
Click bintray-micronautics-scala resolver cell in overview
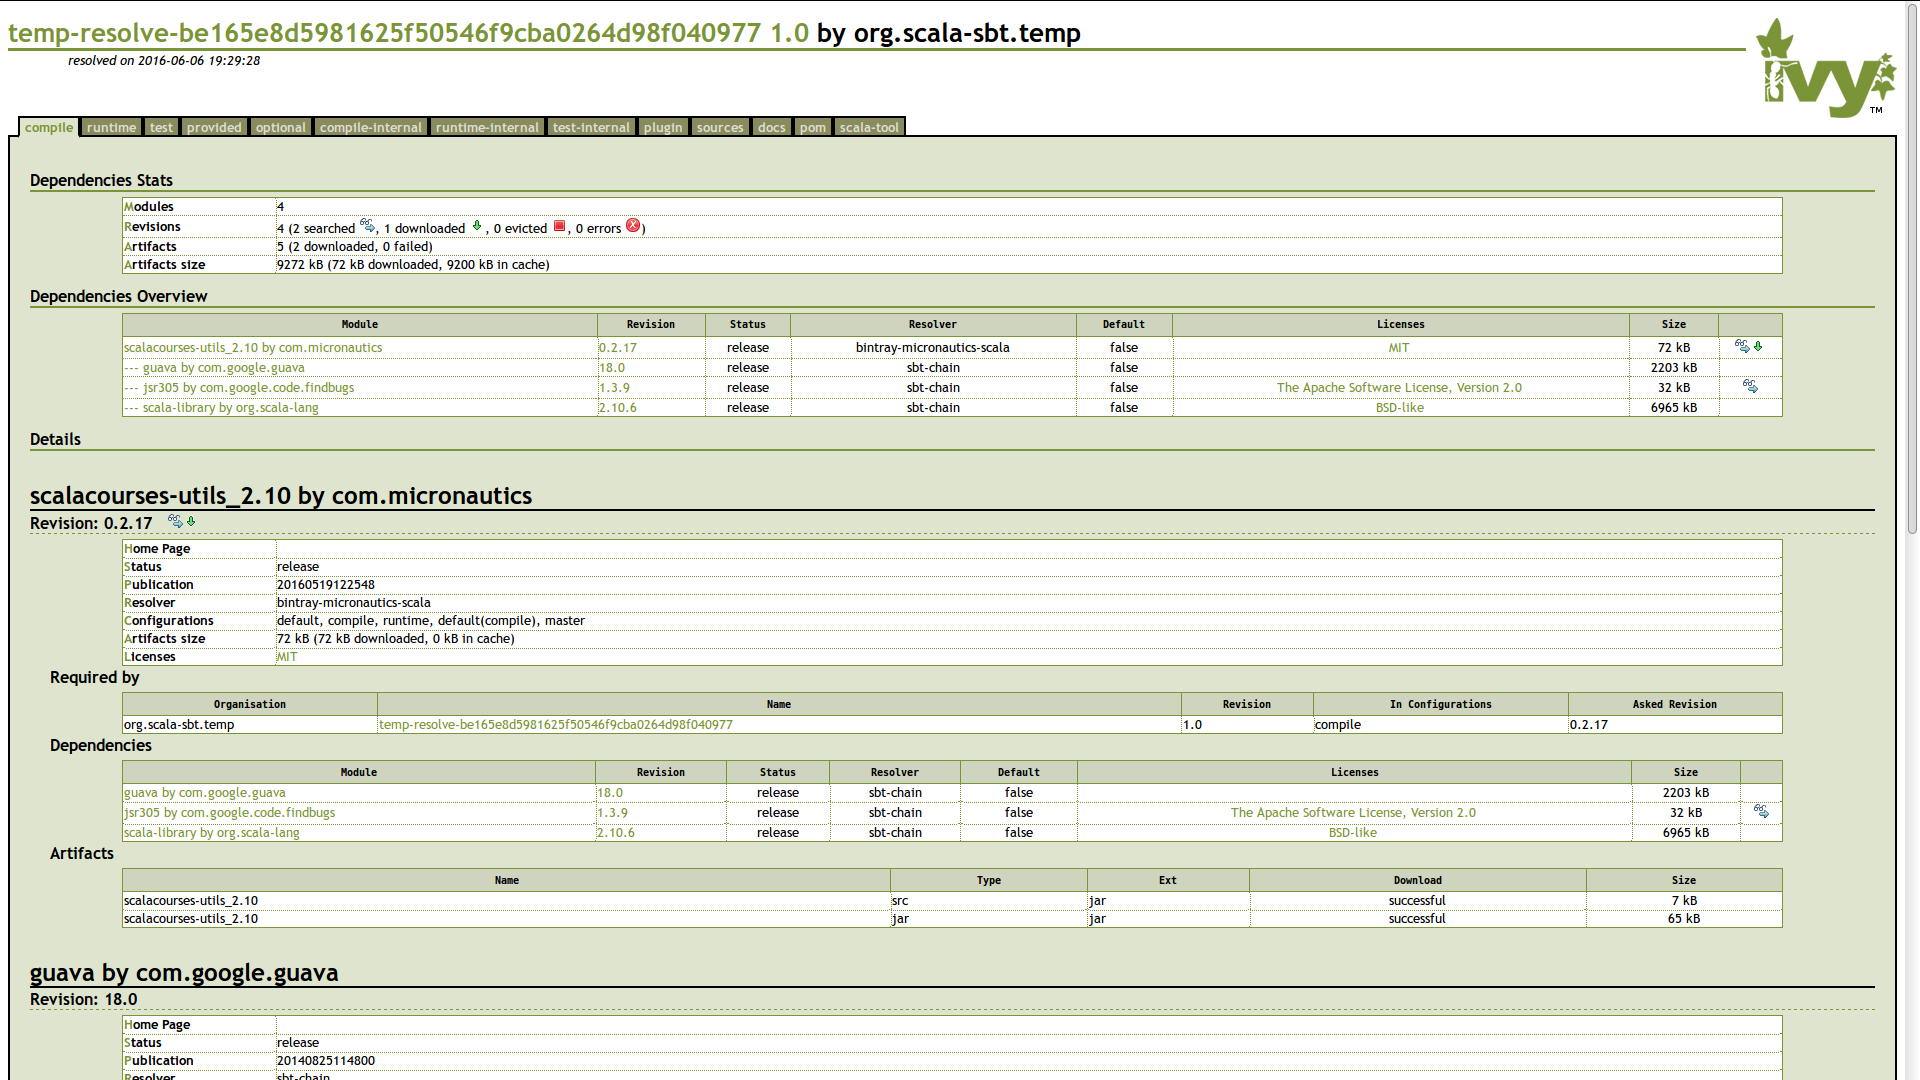[933, 348]
